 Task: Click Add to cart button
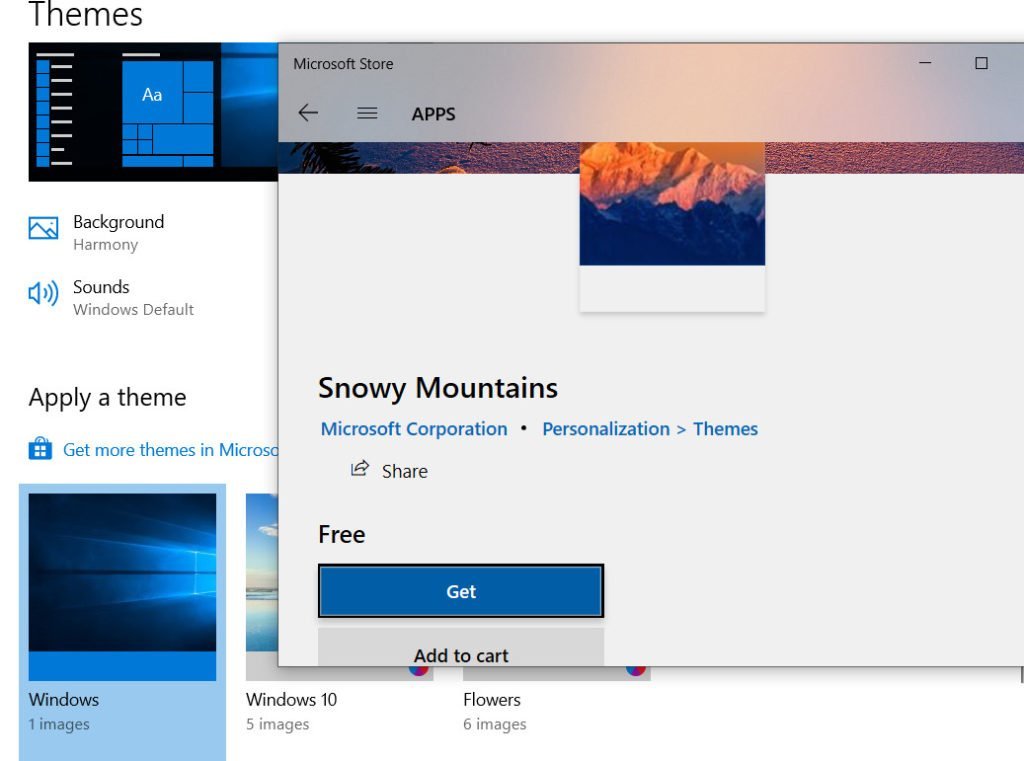[x=461, y=648]
